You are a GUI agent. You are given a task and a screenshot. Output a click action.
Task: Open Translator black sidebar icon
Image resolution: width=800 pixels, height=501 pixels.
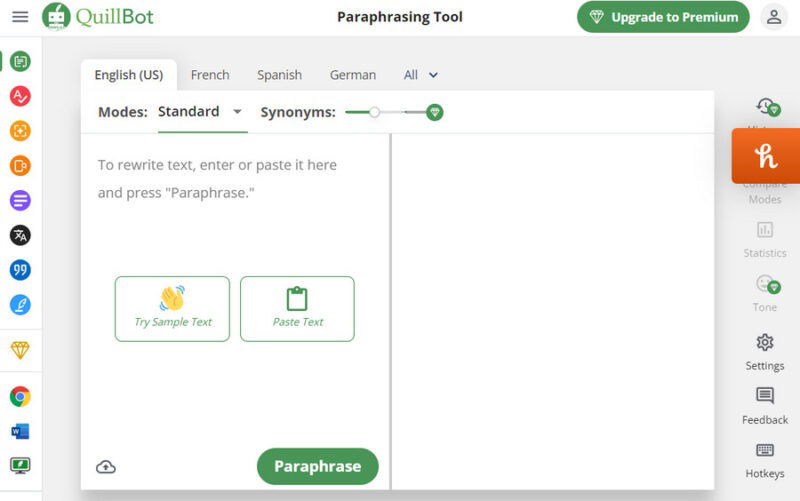pos(20,235)
